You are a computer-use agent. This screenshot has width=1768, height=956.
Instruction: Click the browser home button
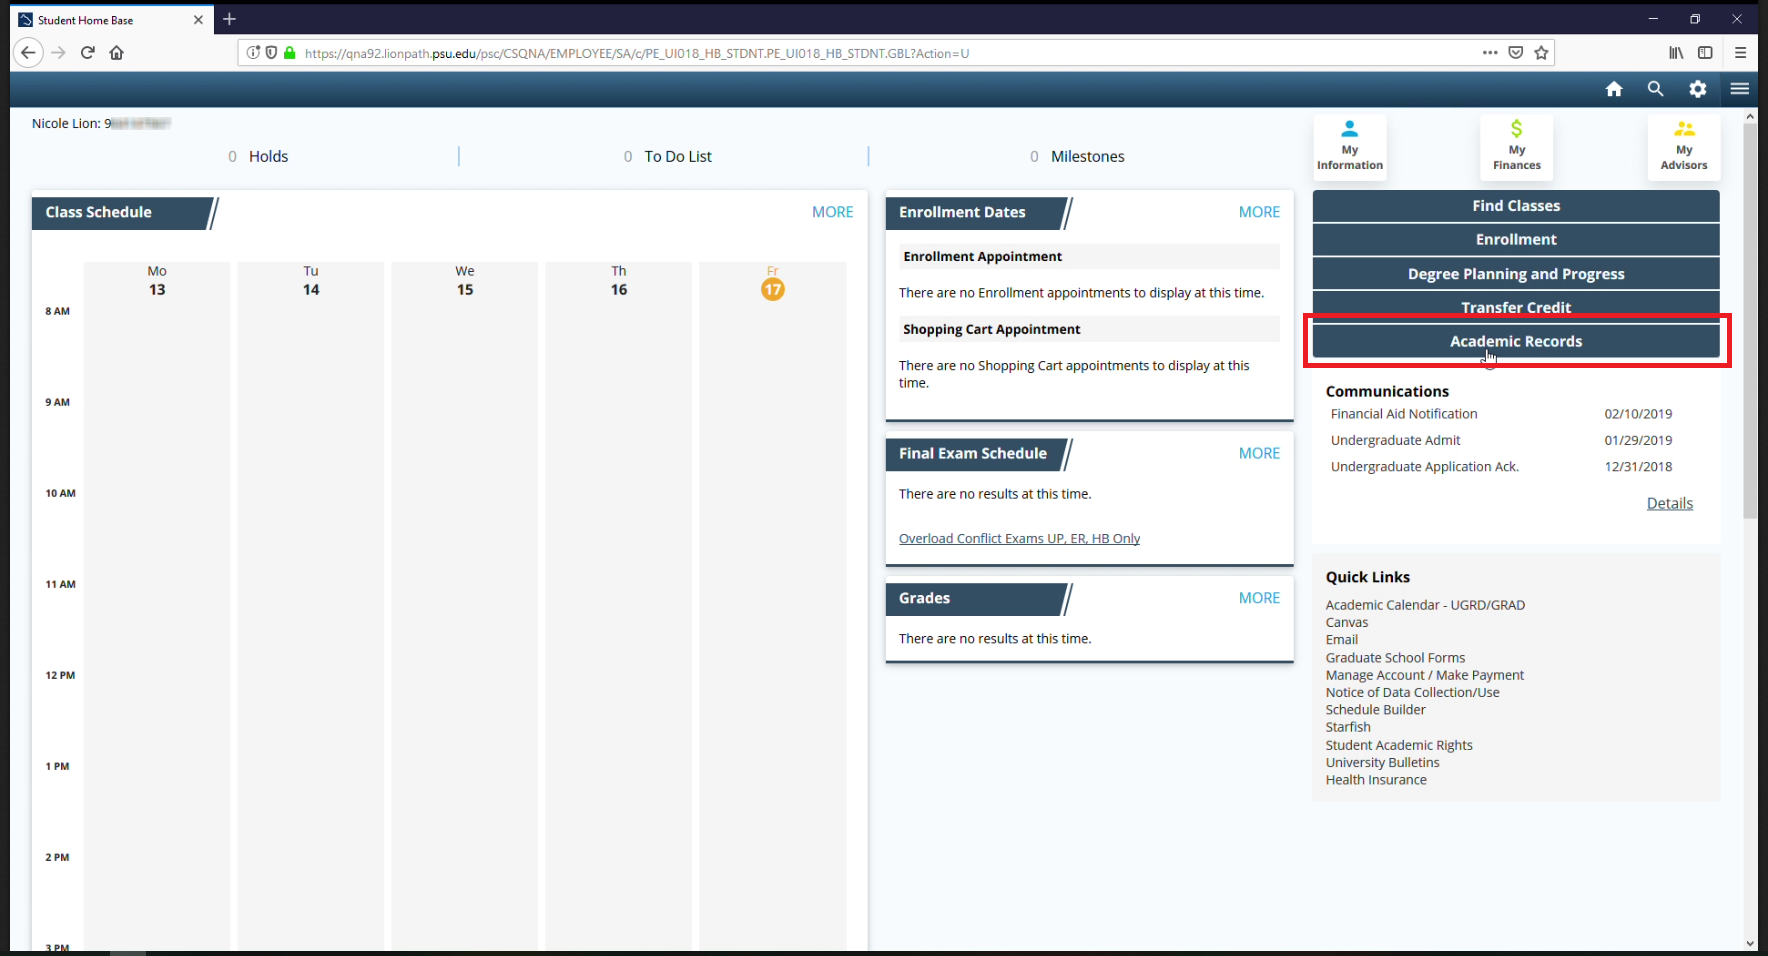point(117,53)
